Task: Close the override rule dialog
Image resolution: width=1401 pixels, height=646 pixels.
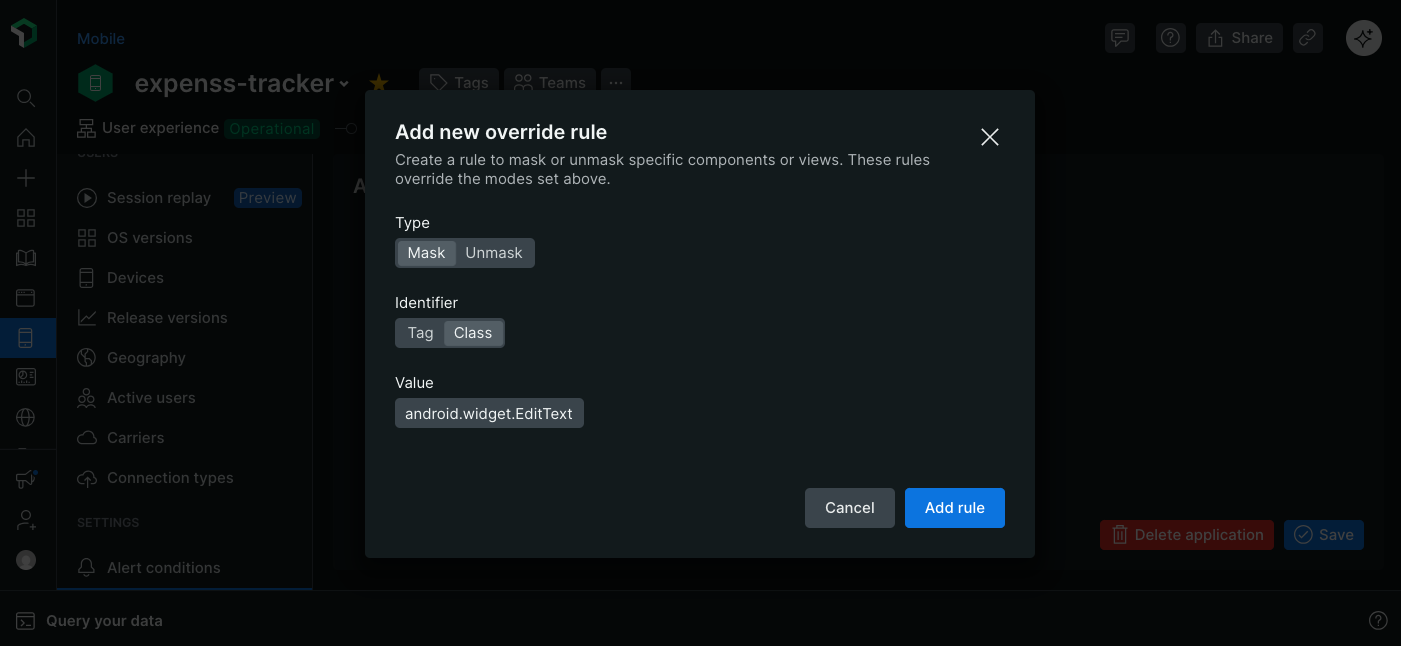Action: click(x=990, y=137)
